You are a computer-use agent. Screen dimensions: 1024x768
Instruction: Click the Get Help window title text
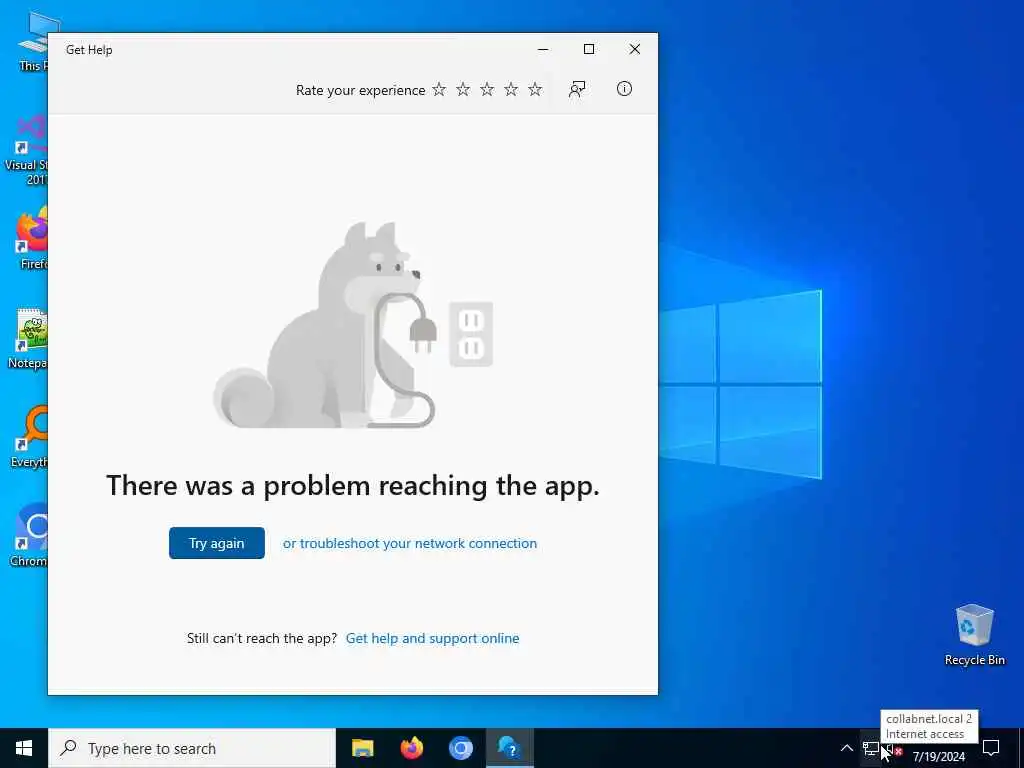[x=89, y=50]
